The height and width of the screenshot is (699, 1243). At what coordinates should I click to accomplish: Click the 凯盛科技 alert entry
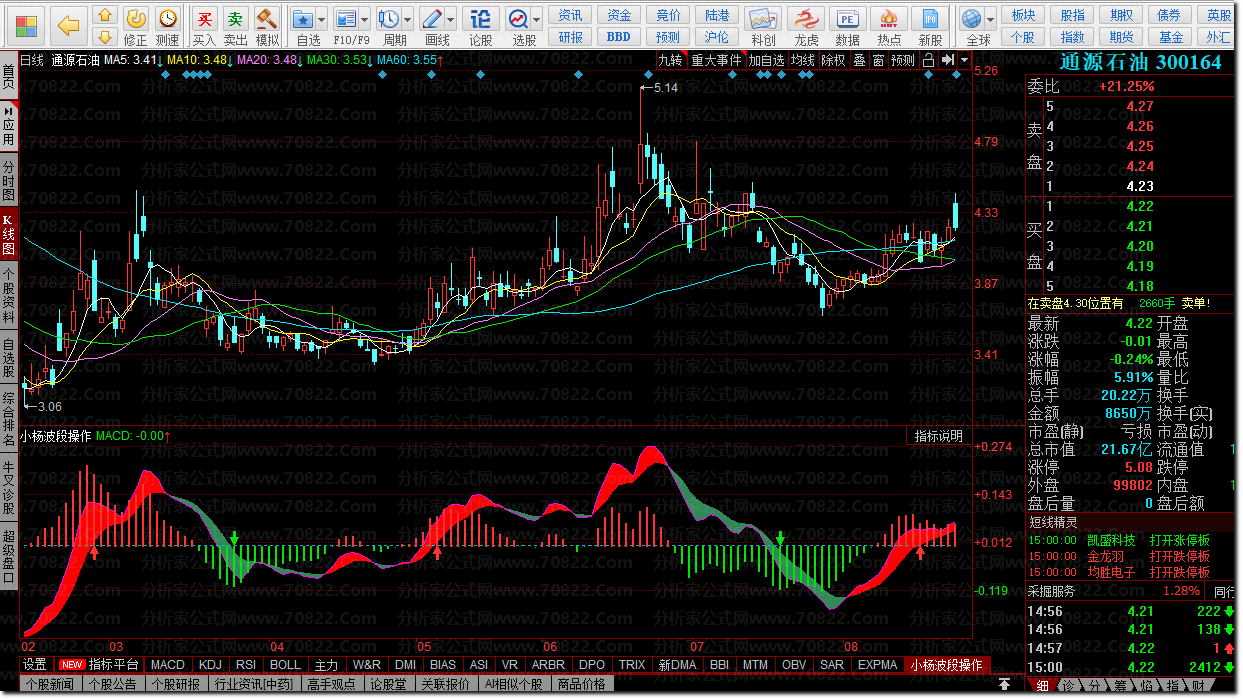1112,540
